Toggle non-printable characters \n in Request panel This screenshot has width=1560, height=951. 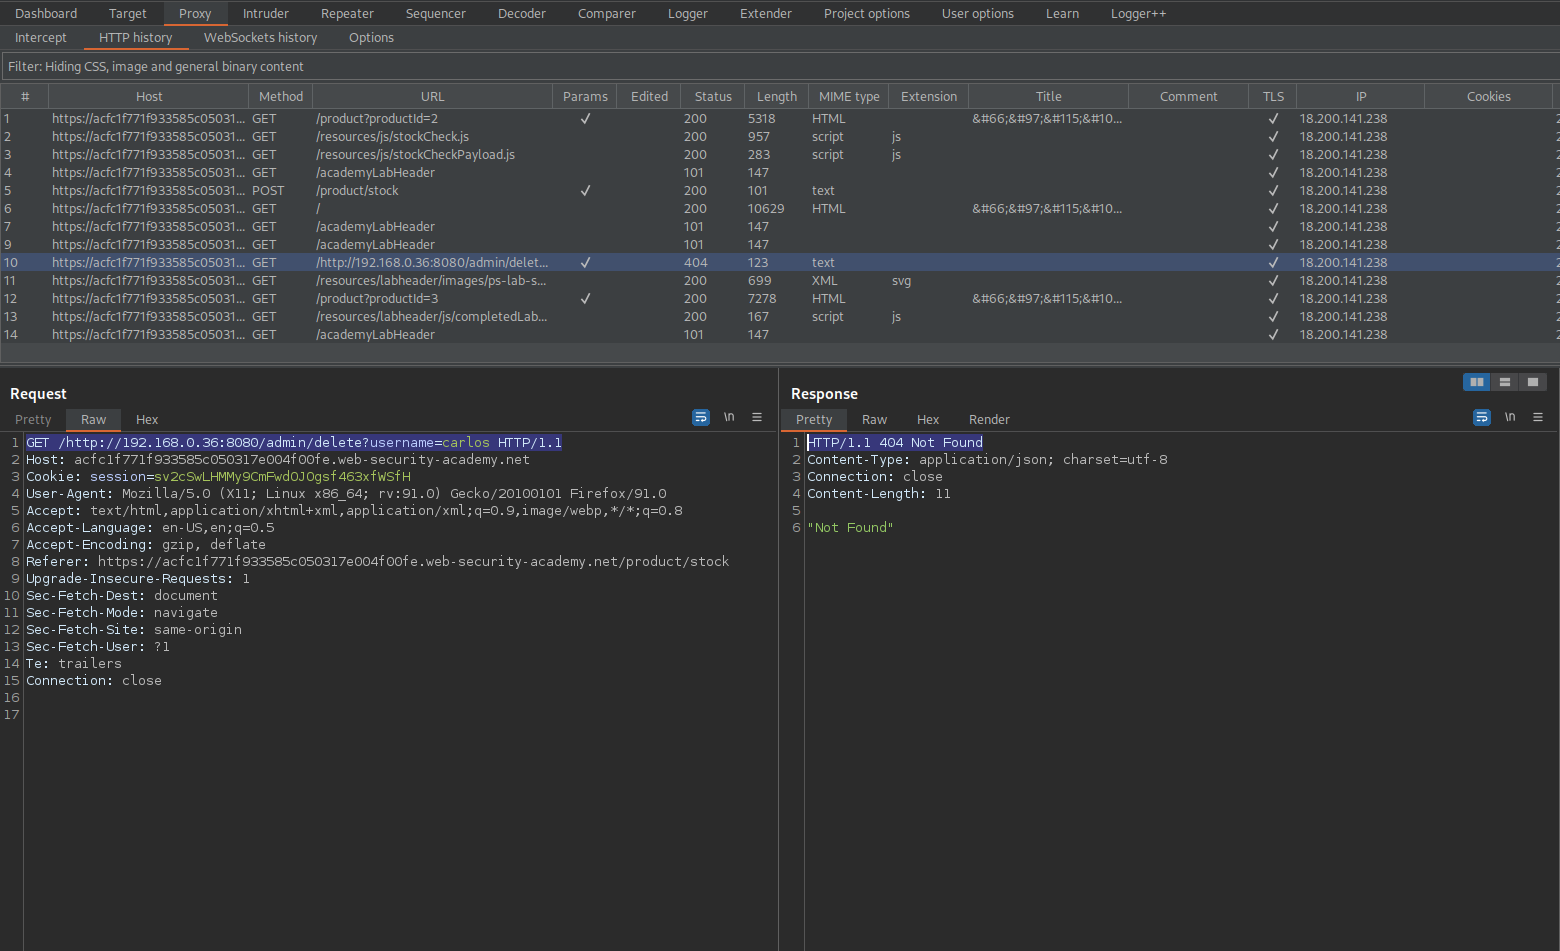(729, 417)
